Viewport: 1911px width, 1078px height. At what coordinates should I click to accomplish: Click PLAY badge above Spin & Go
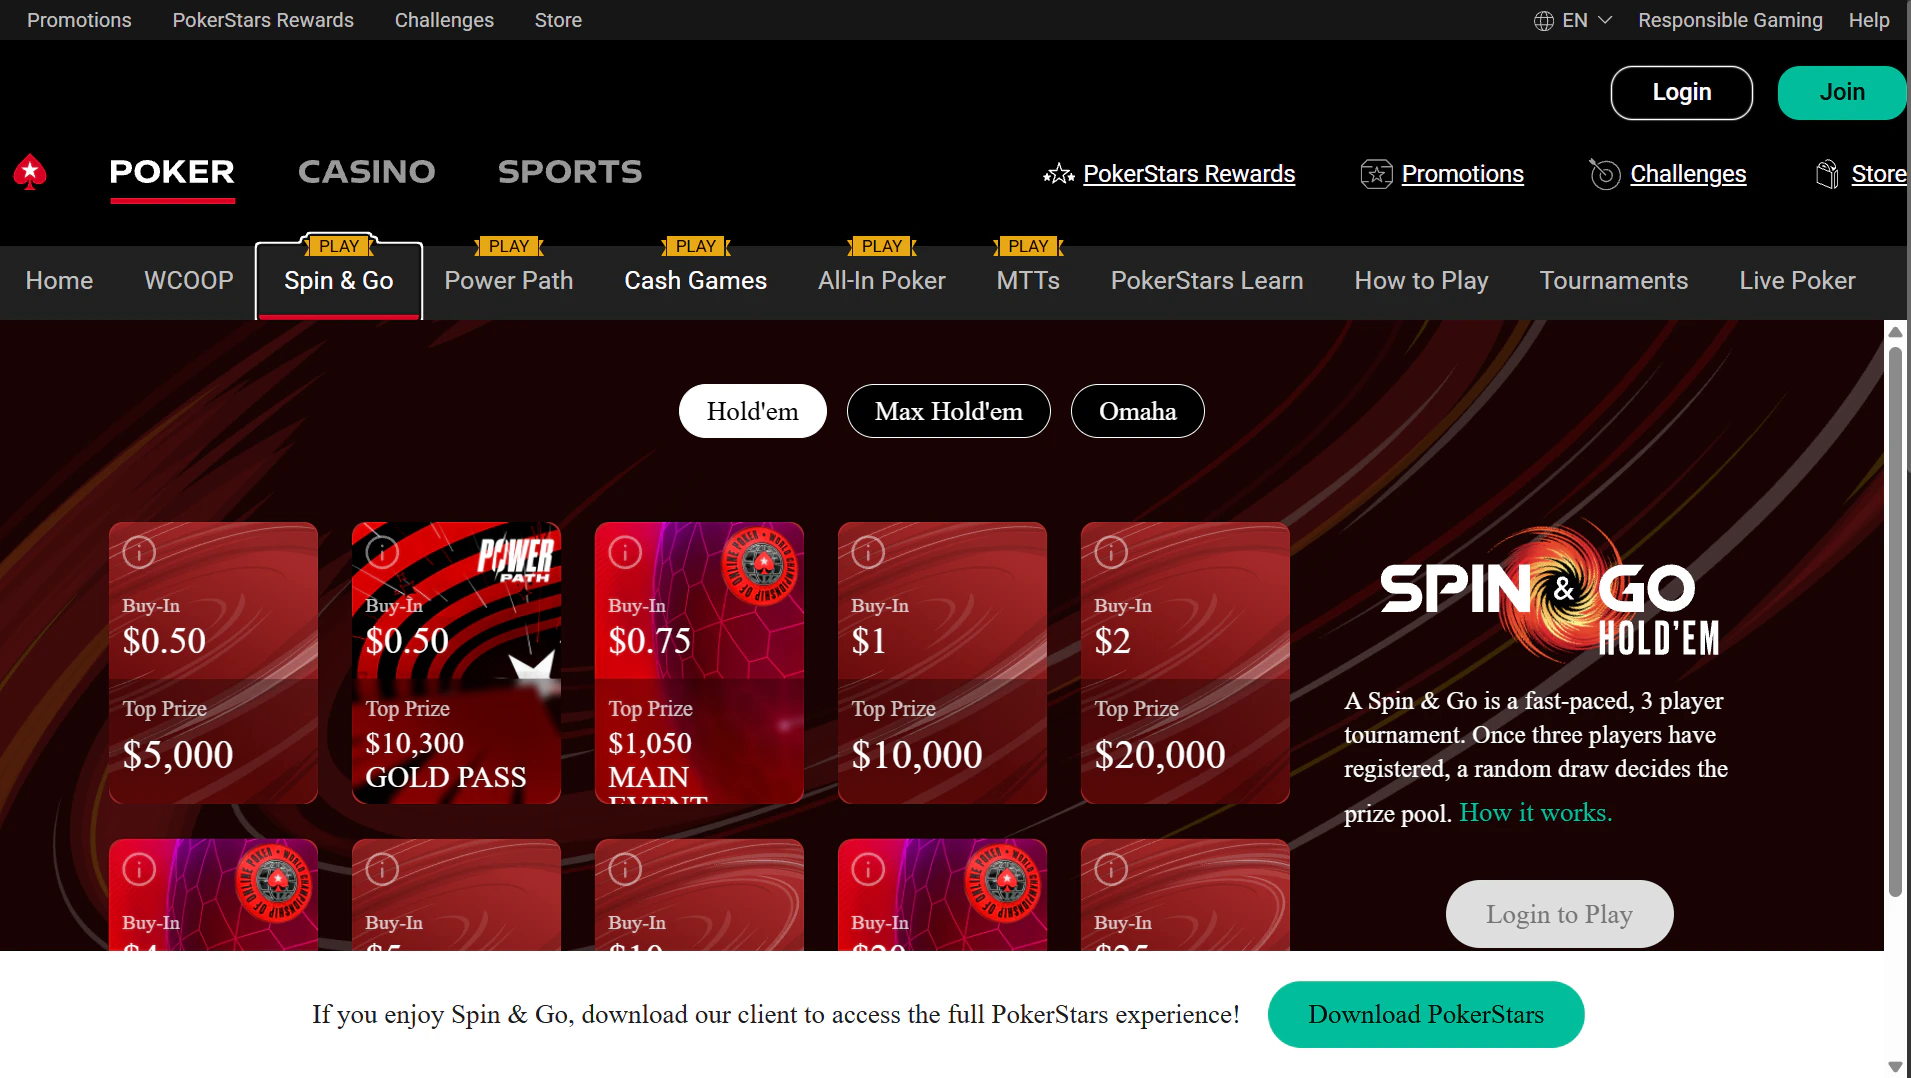(x=339, y=246)
